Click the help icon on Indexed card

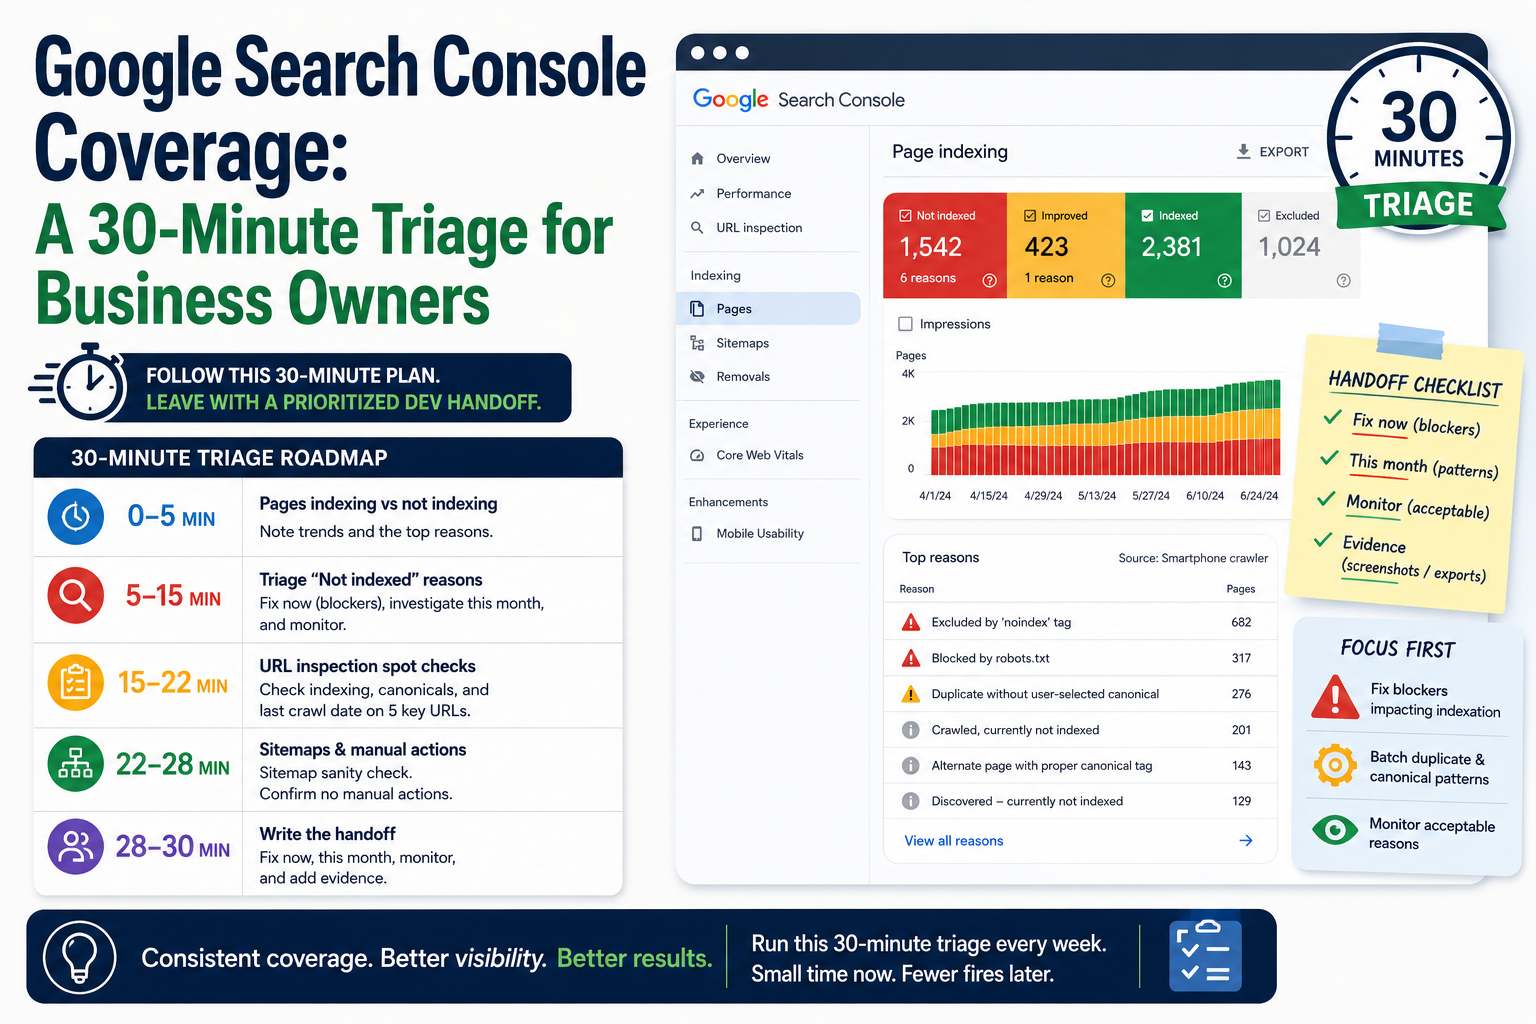click(x=1224, y=280)
